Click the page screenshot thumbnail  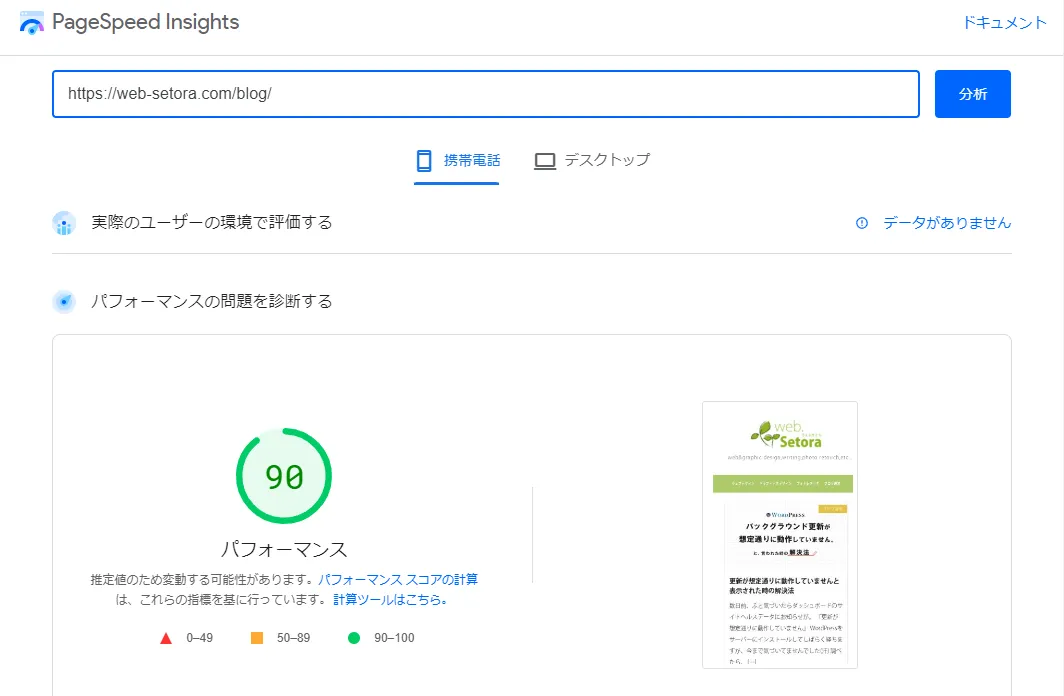780,534
